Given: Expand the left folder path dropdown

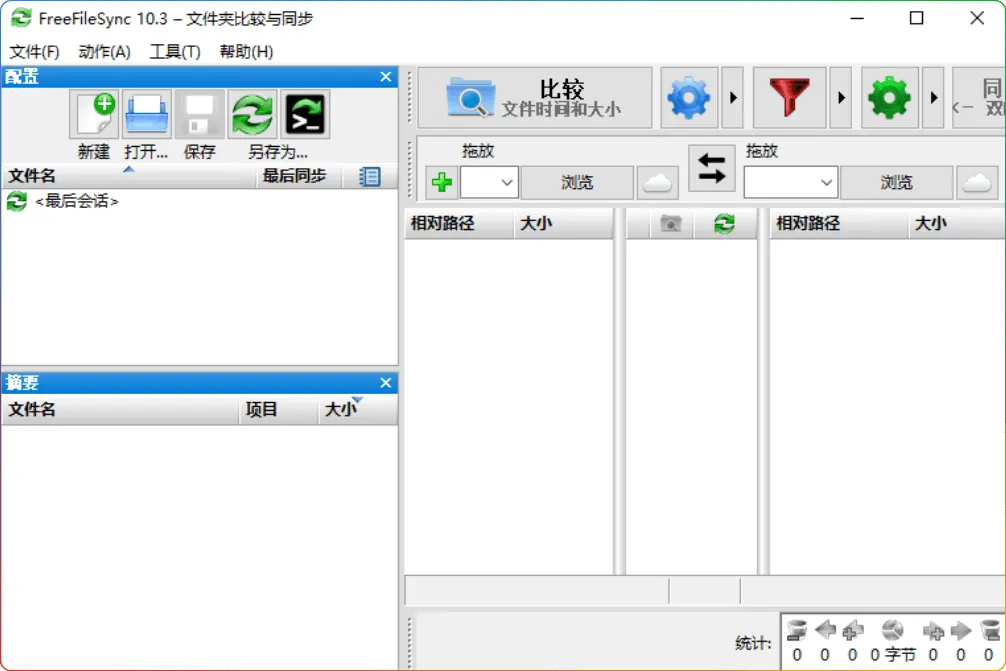Looking at the screenshot, I should (507, 183).
